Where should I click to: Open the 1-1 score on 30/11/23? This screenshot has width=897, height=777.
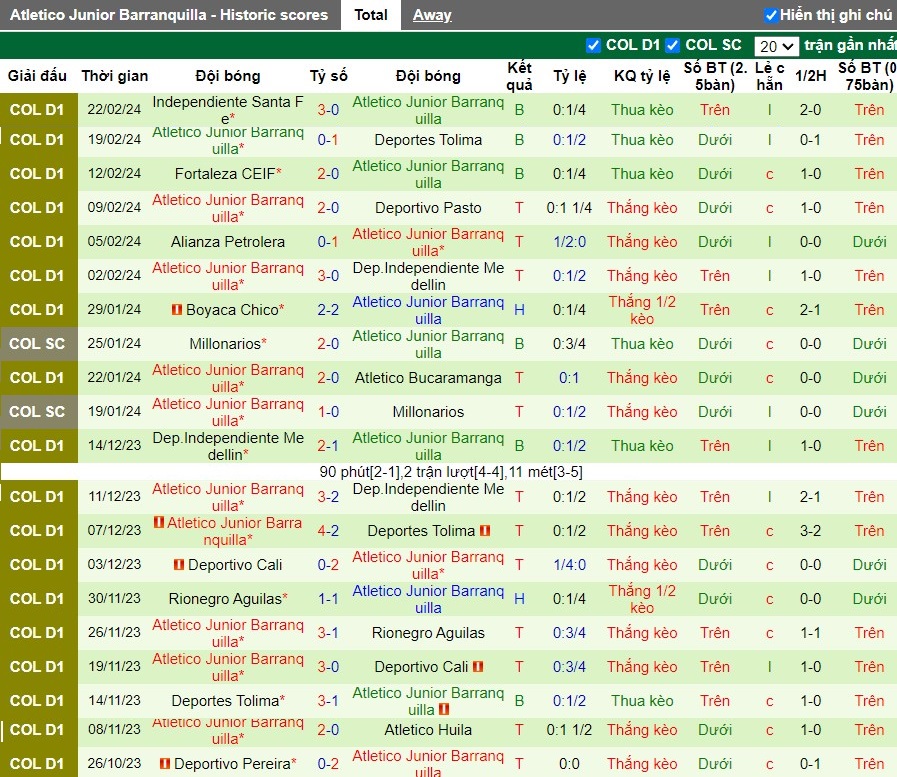coord(328,598)
